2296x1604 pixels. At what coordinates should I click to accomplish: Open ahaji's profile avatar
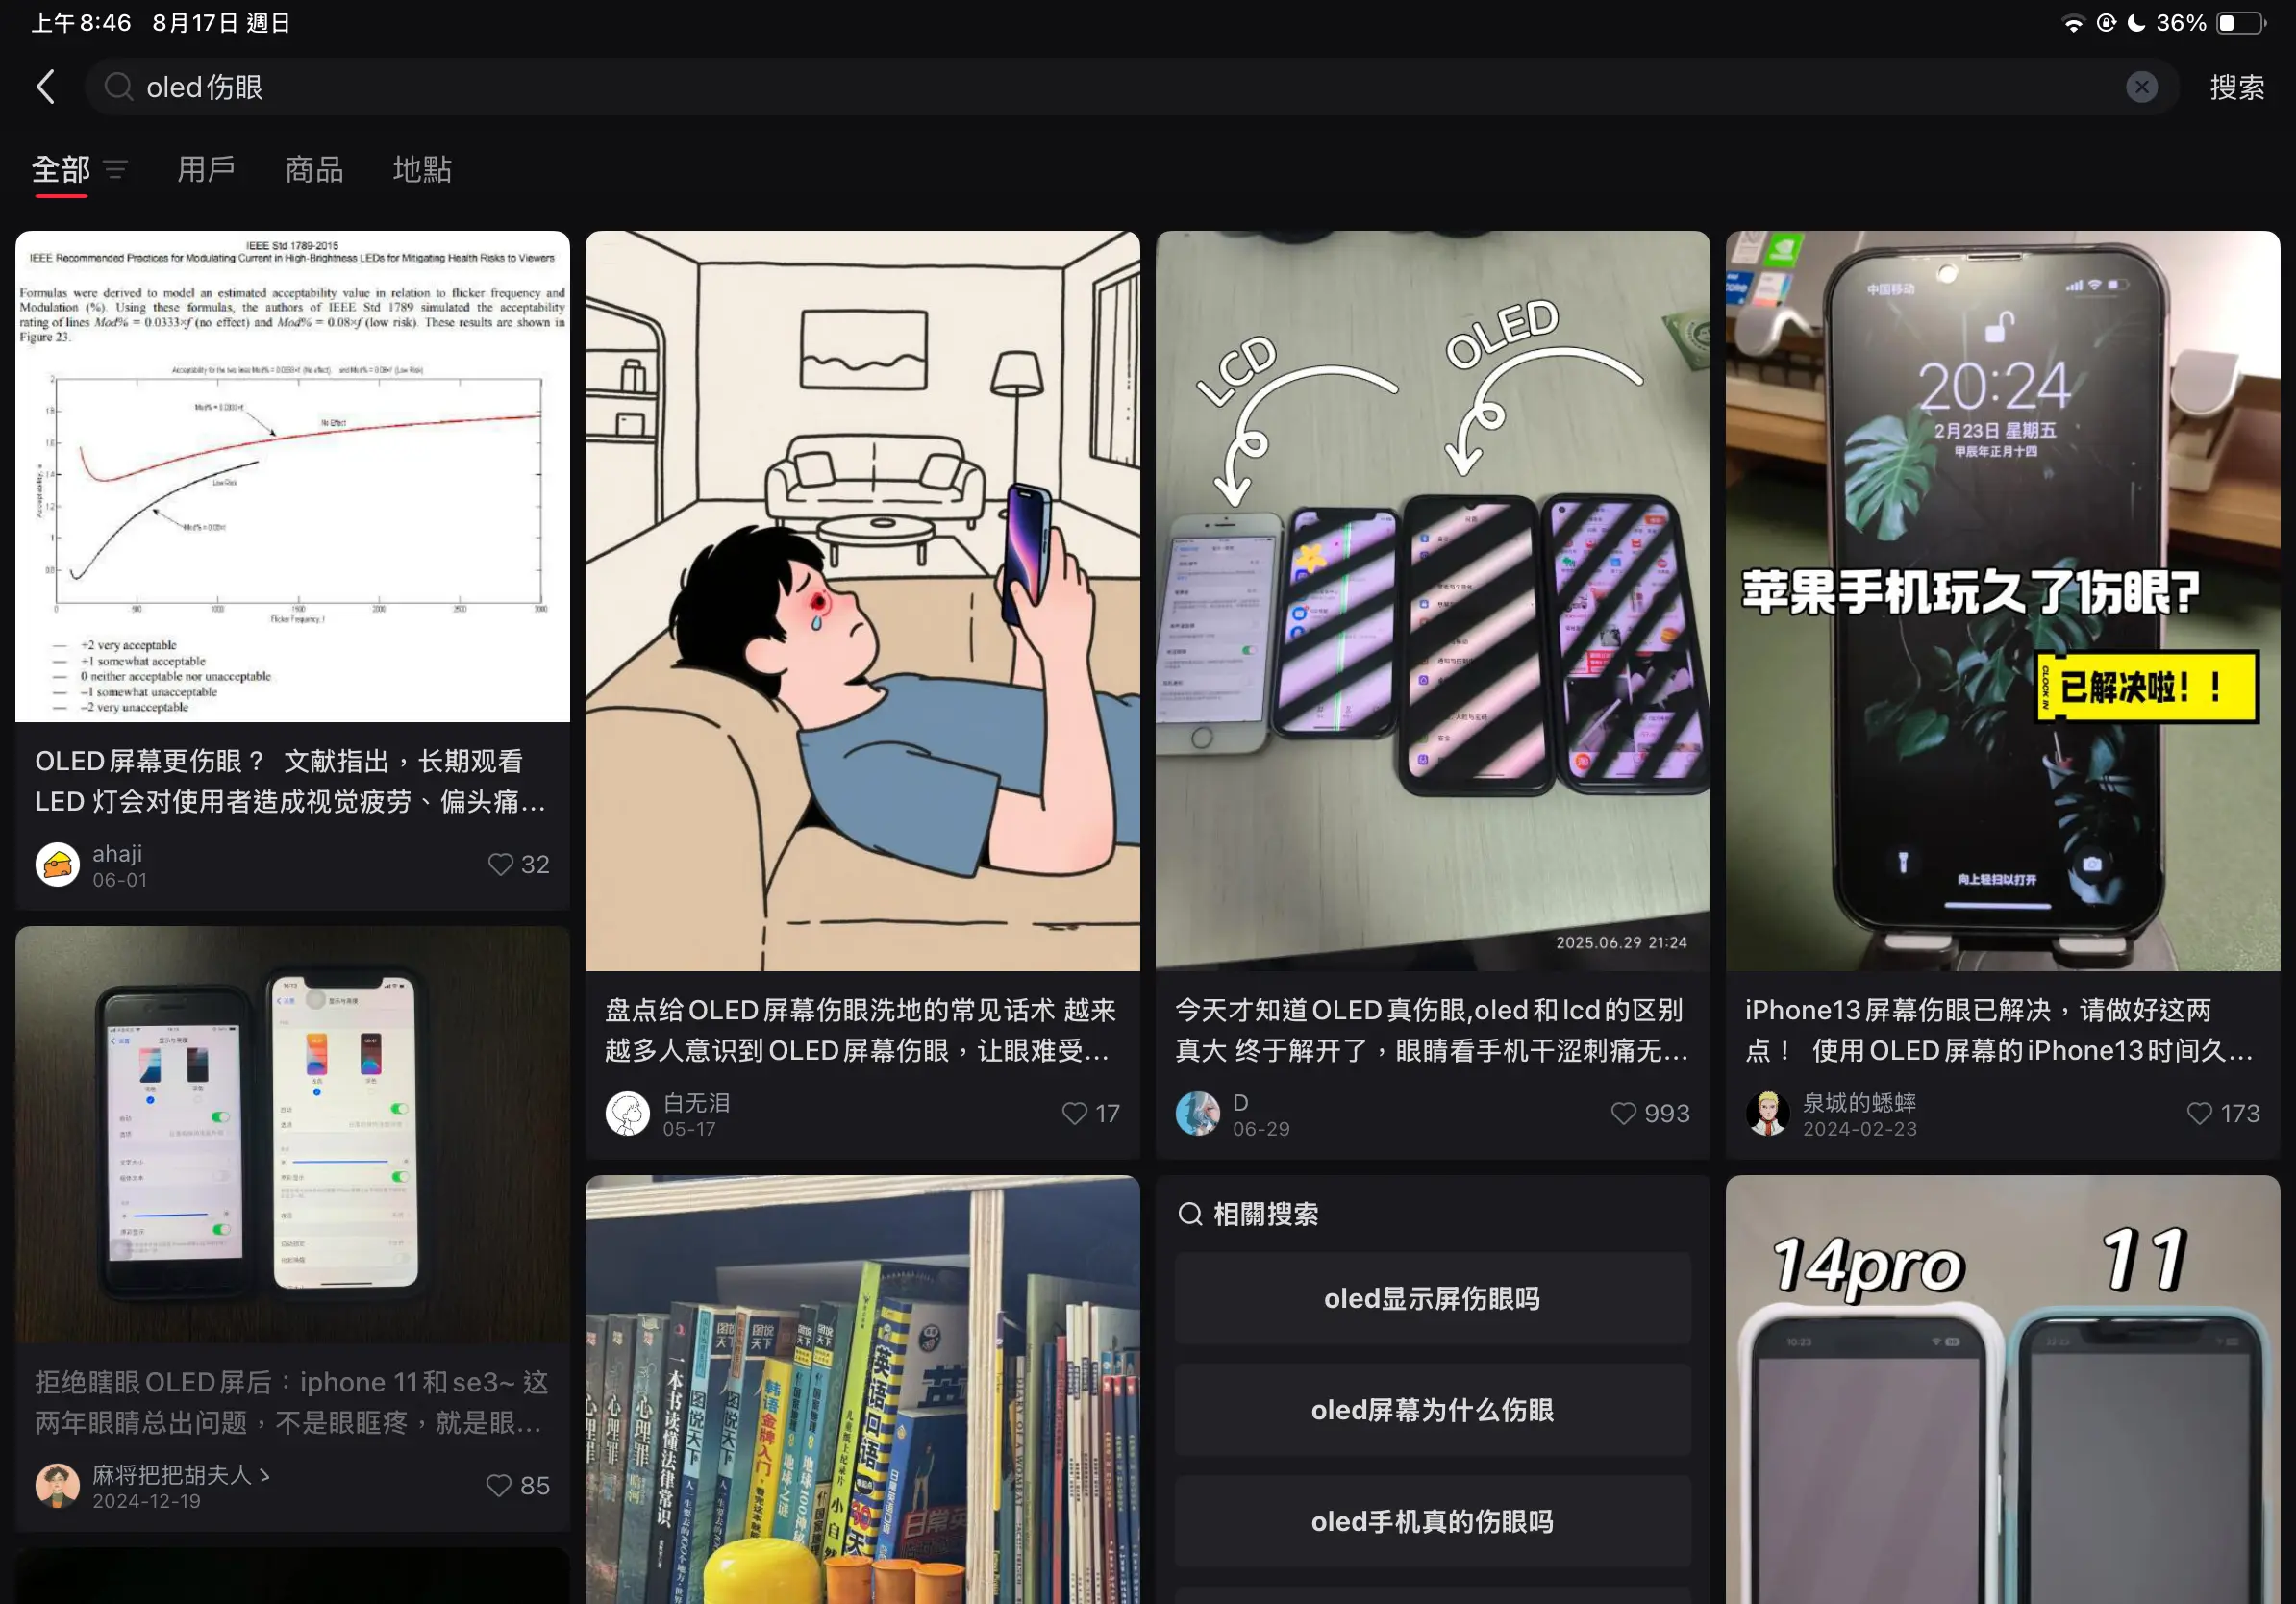pyautogui.click(x=57, y=864)
